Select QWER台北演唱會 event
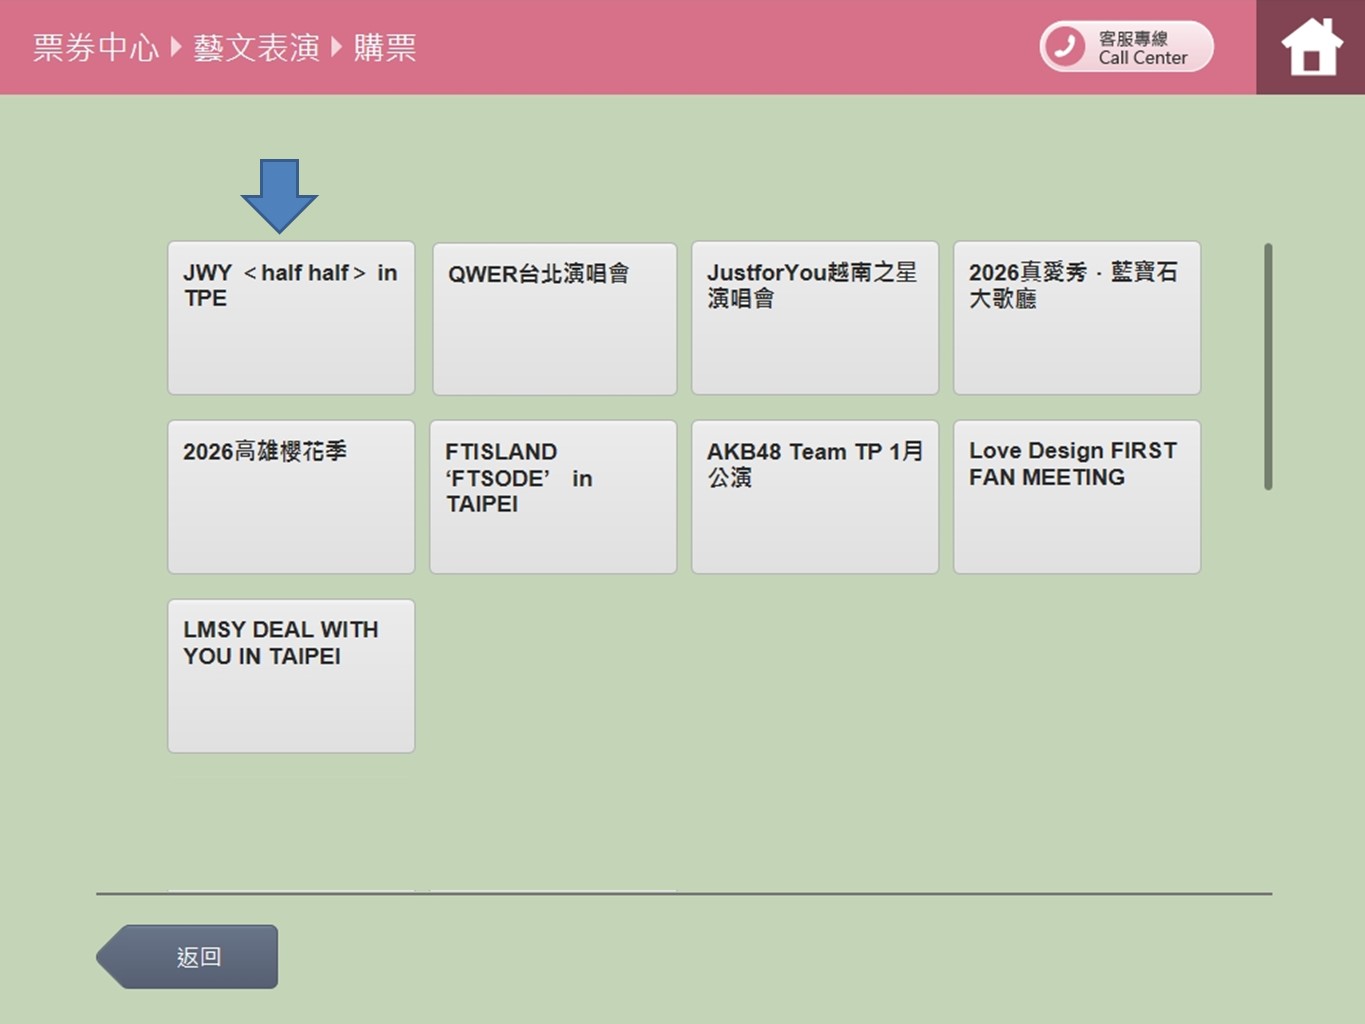The height and width of the screenshot is (1024, 1365). click(x=554, y=318)
